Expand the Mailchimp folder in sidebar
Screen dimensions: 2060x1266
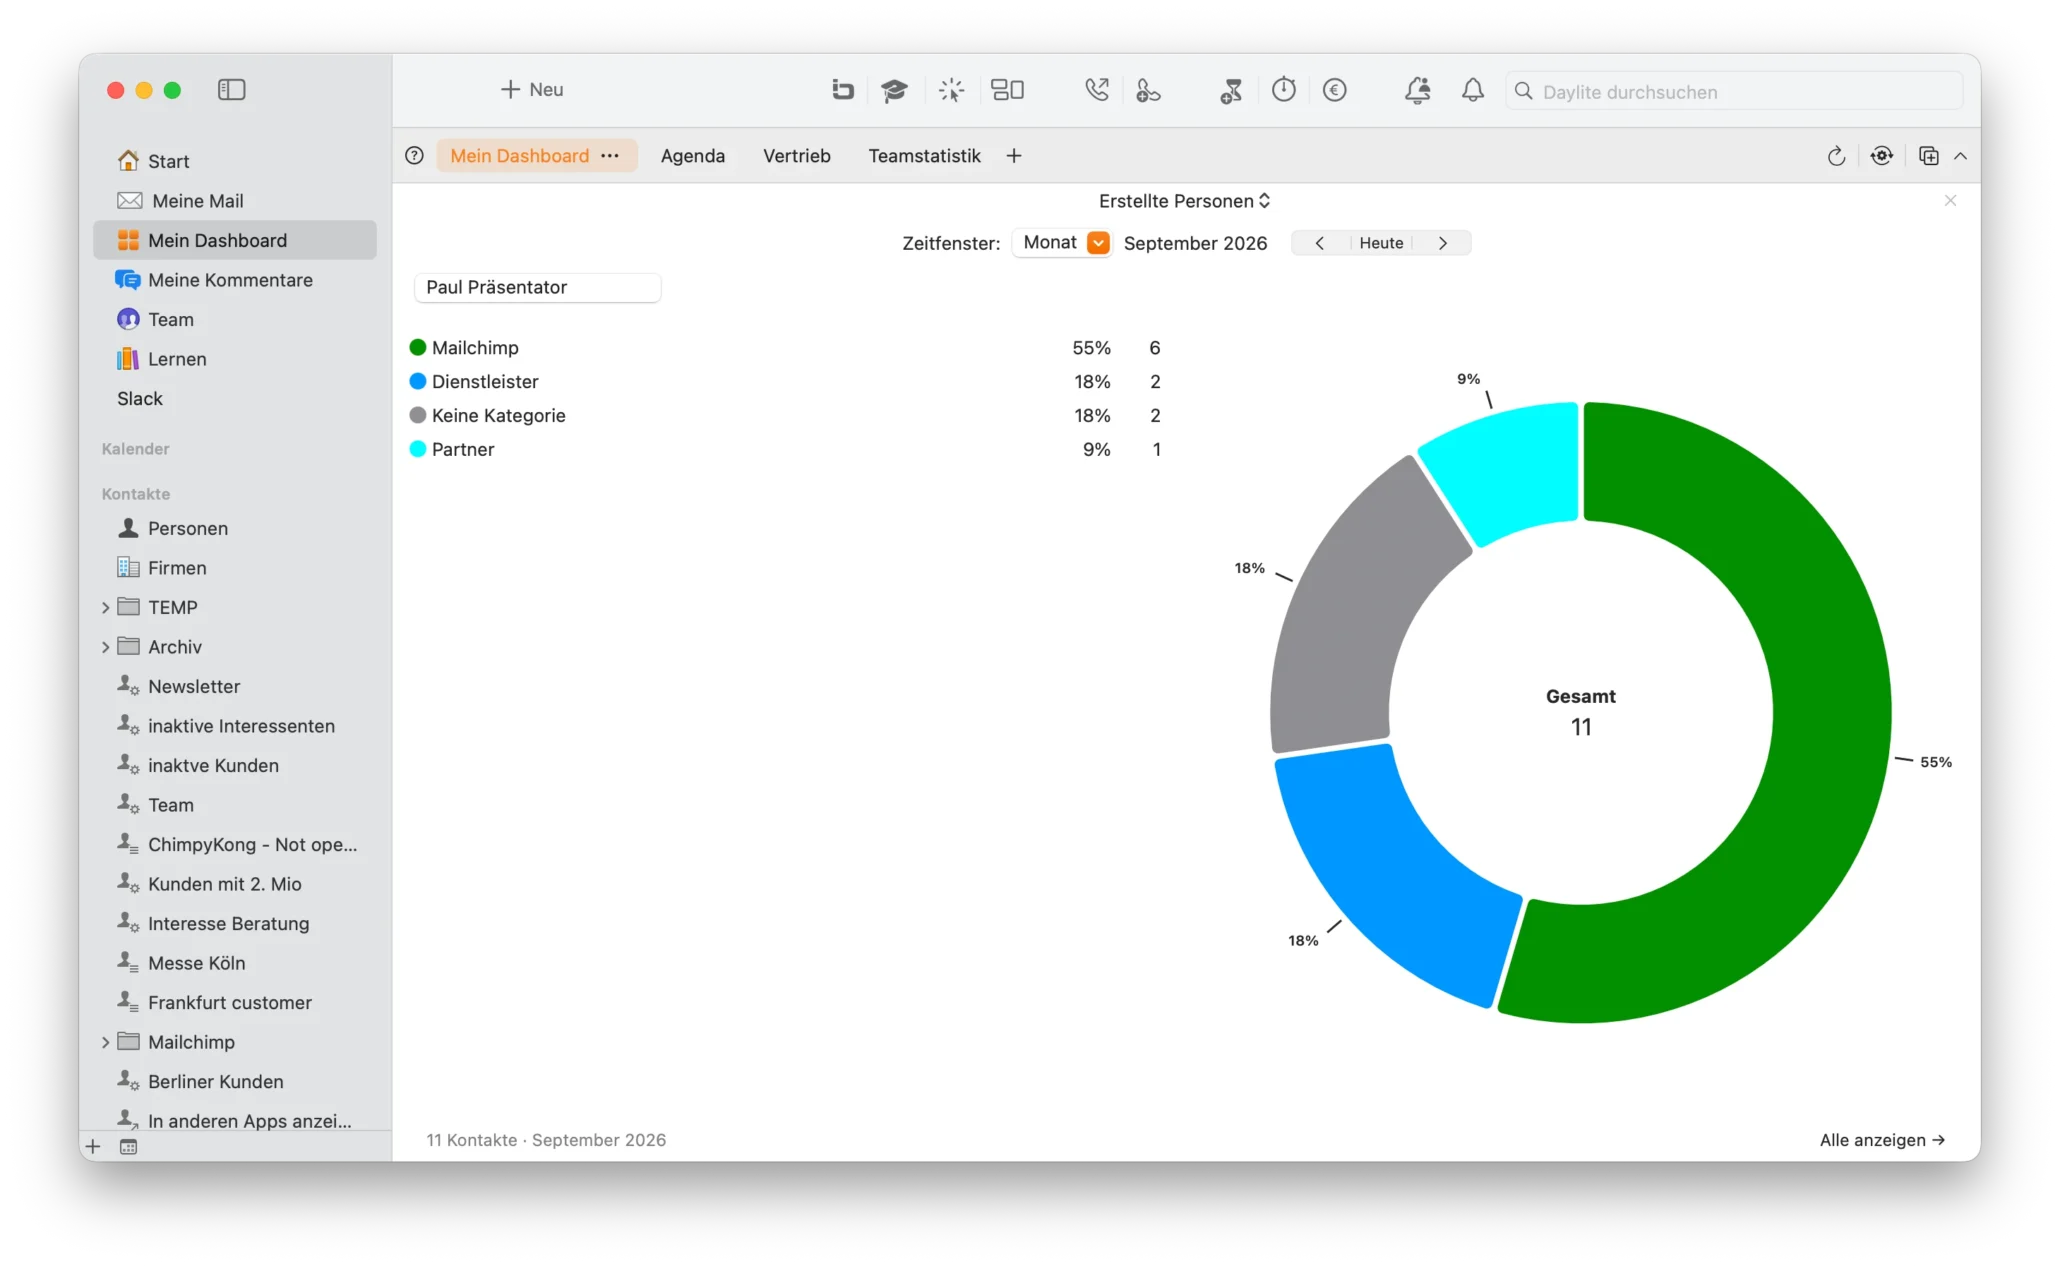coord(105,1043)
